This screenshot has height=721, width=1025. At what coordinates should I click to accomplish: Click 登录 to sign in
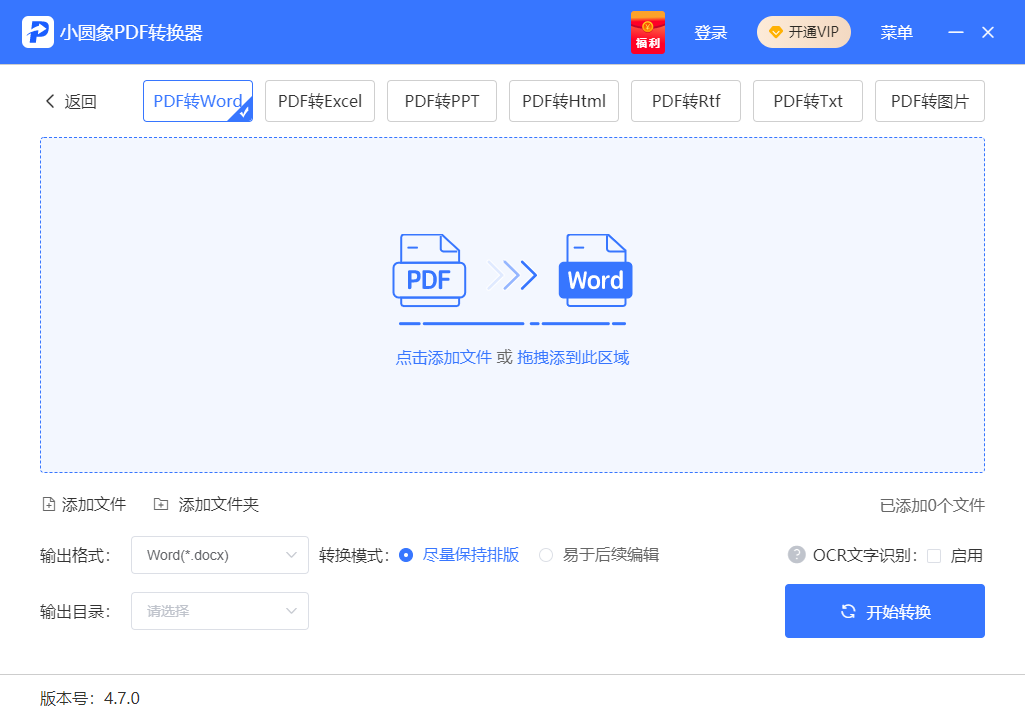pyautogui.click(x=711, y=32)
